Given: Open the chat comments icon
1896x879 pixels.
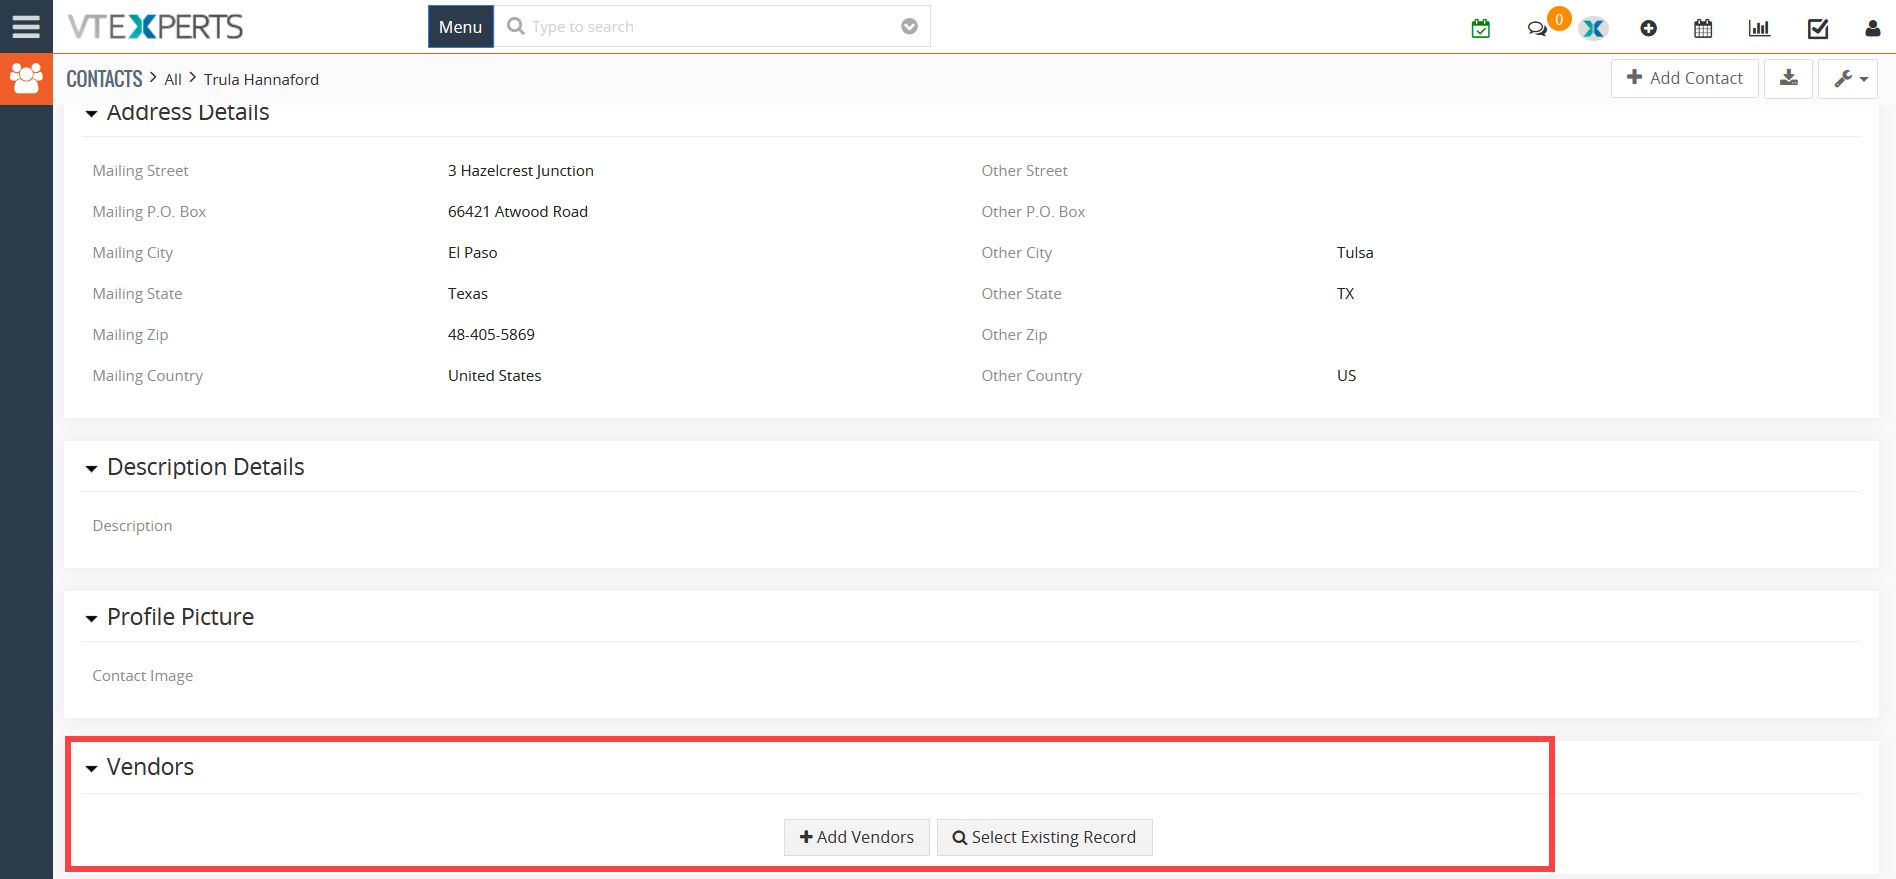Looking at the screenshot, I should (1537, 29).
